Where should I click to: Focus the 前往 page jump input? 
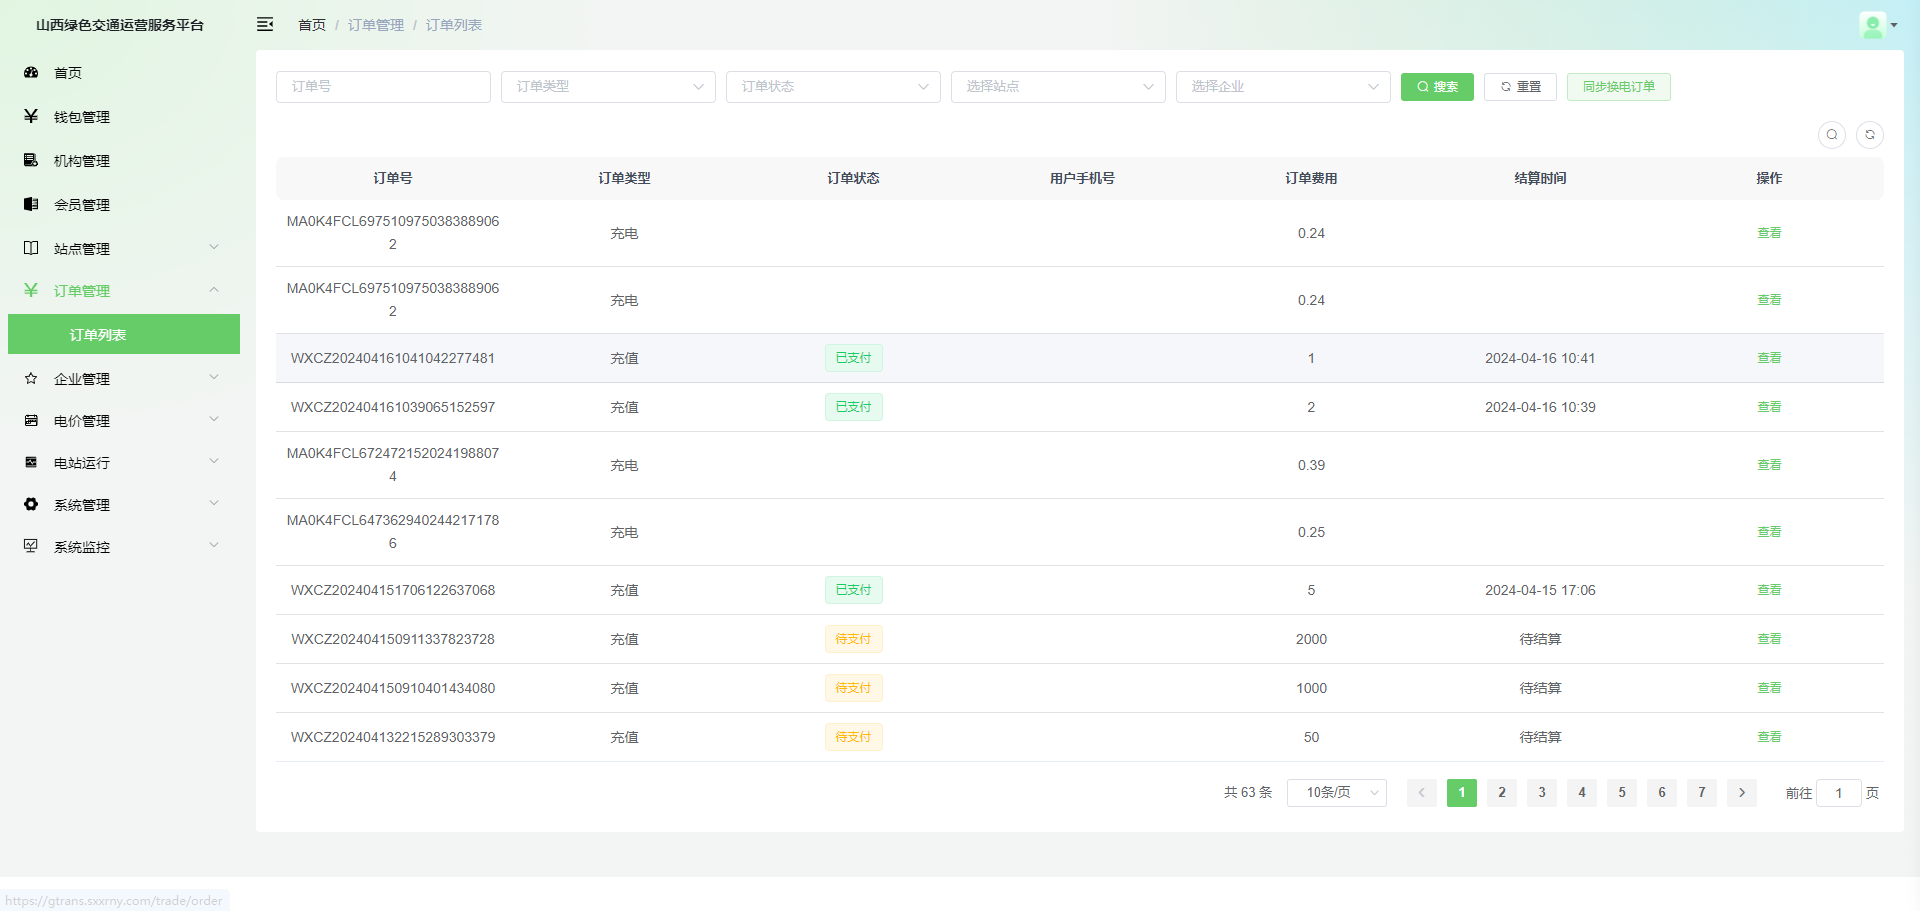point(1838,793)
